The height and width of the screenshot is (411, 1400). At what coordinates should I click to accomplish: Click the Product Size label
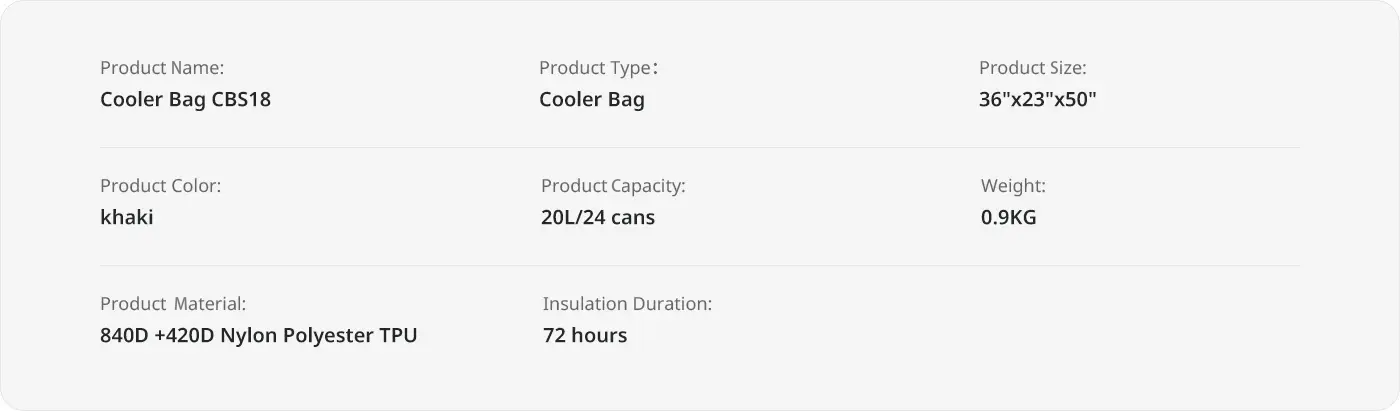1032,68
